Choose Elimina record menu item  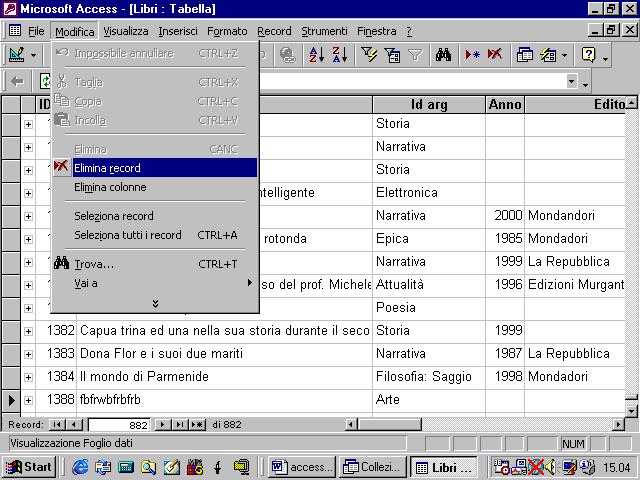[x=155, y=168]
